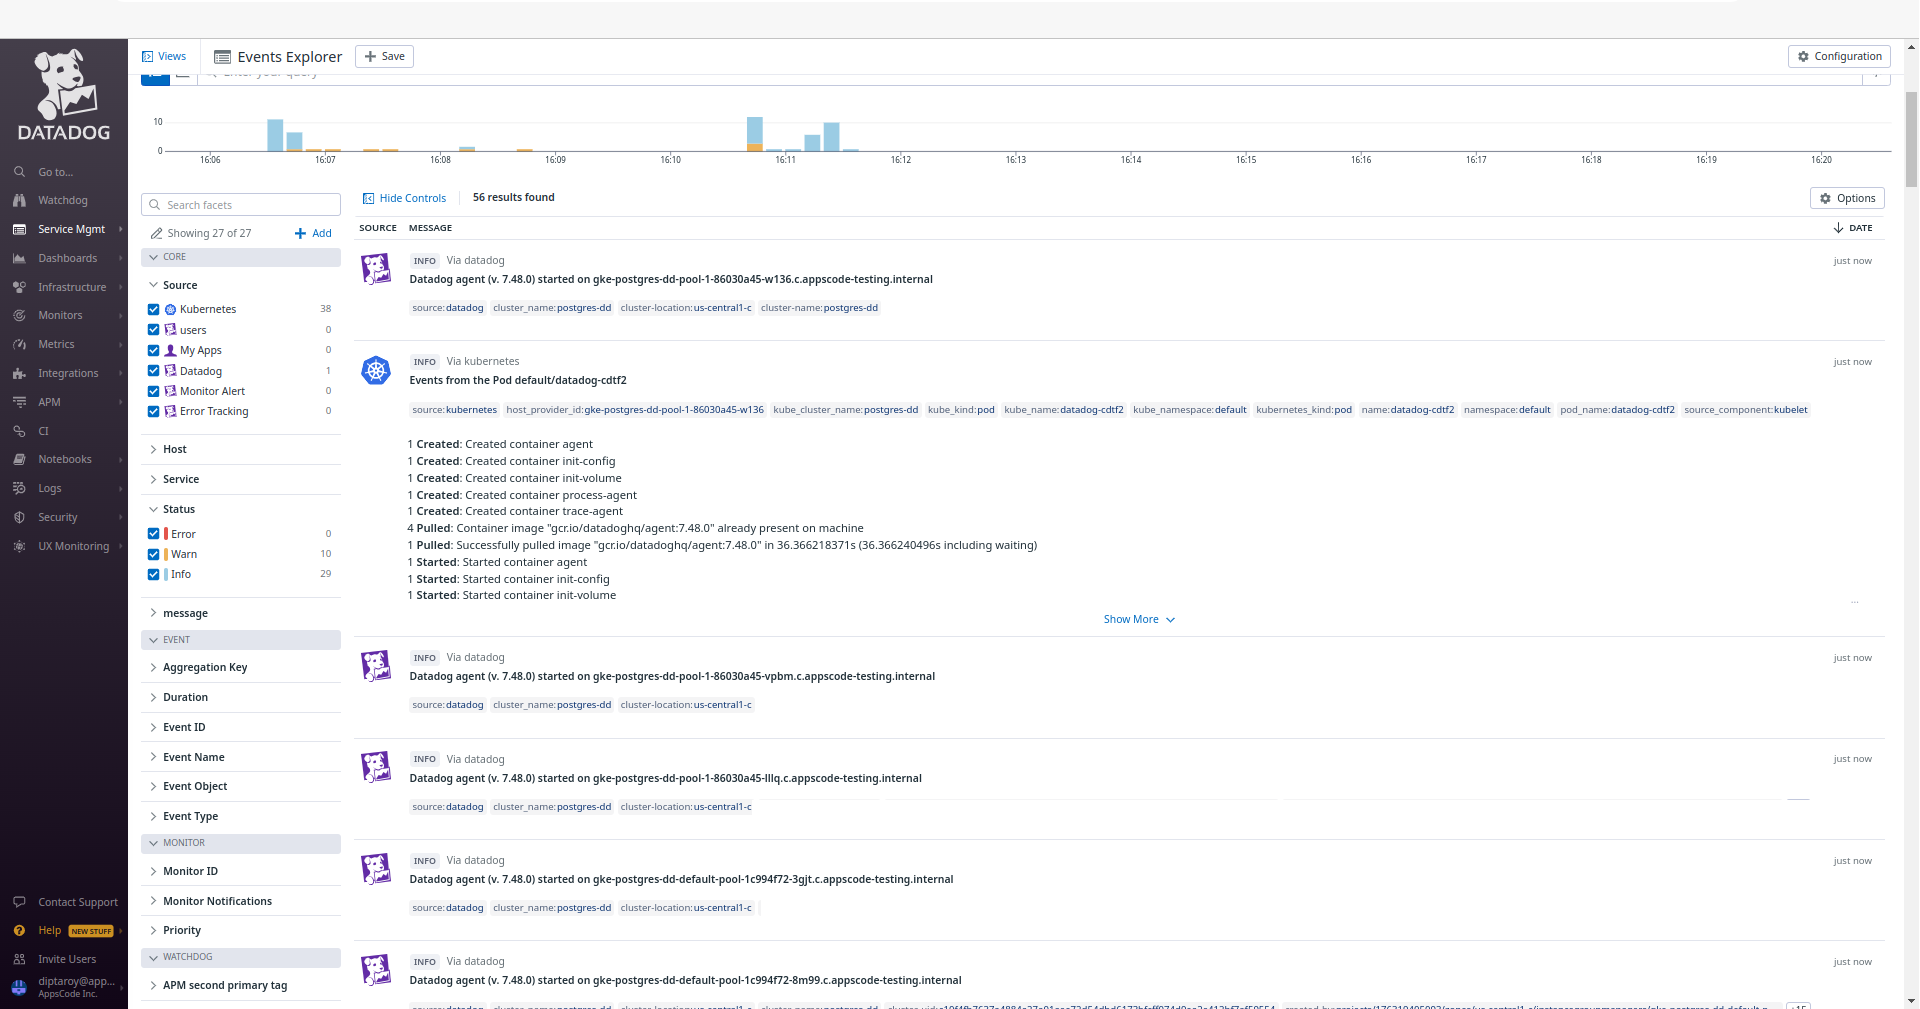Click the Search facets input field
This screenshot has height=1009, width=1920.
click(x=240, y=204)
